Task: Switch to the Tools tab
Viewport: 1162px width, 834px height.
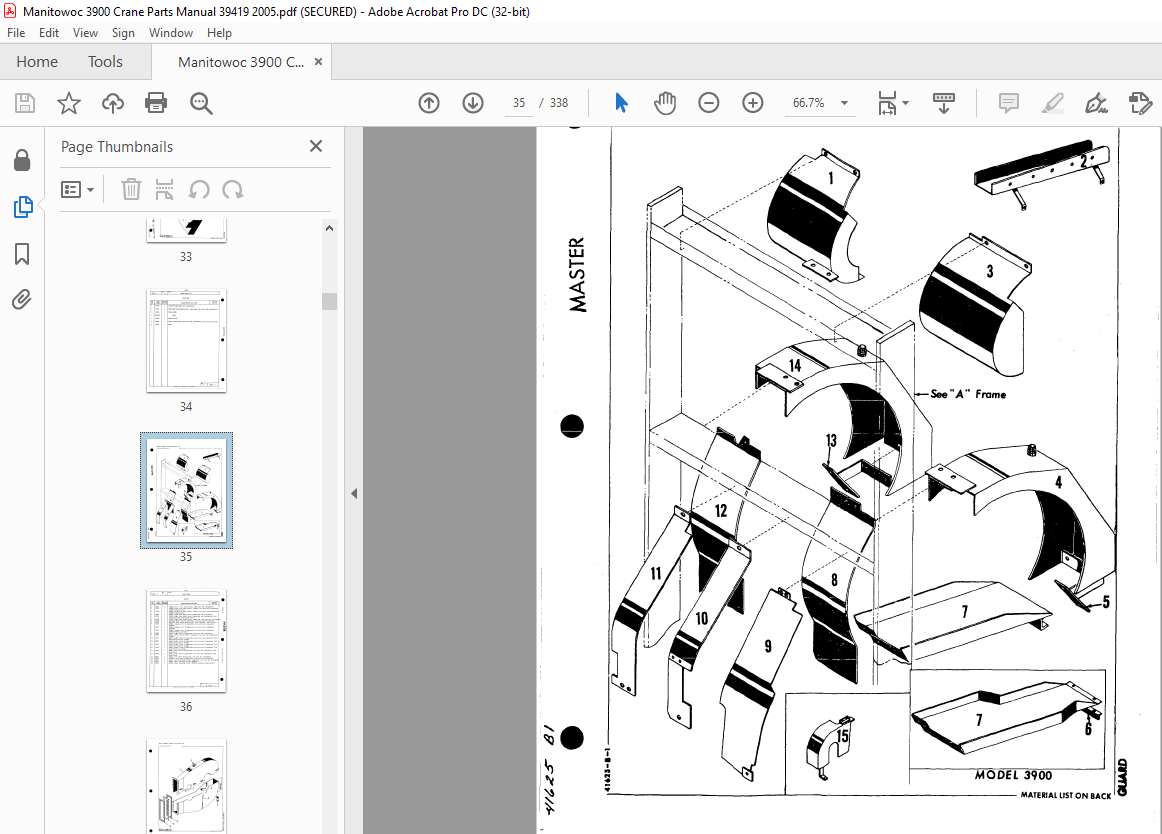Action: coord(105,62)
